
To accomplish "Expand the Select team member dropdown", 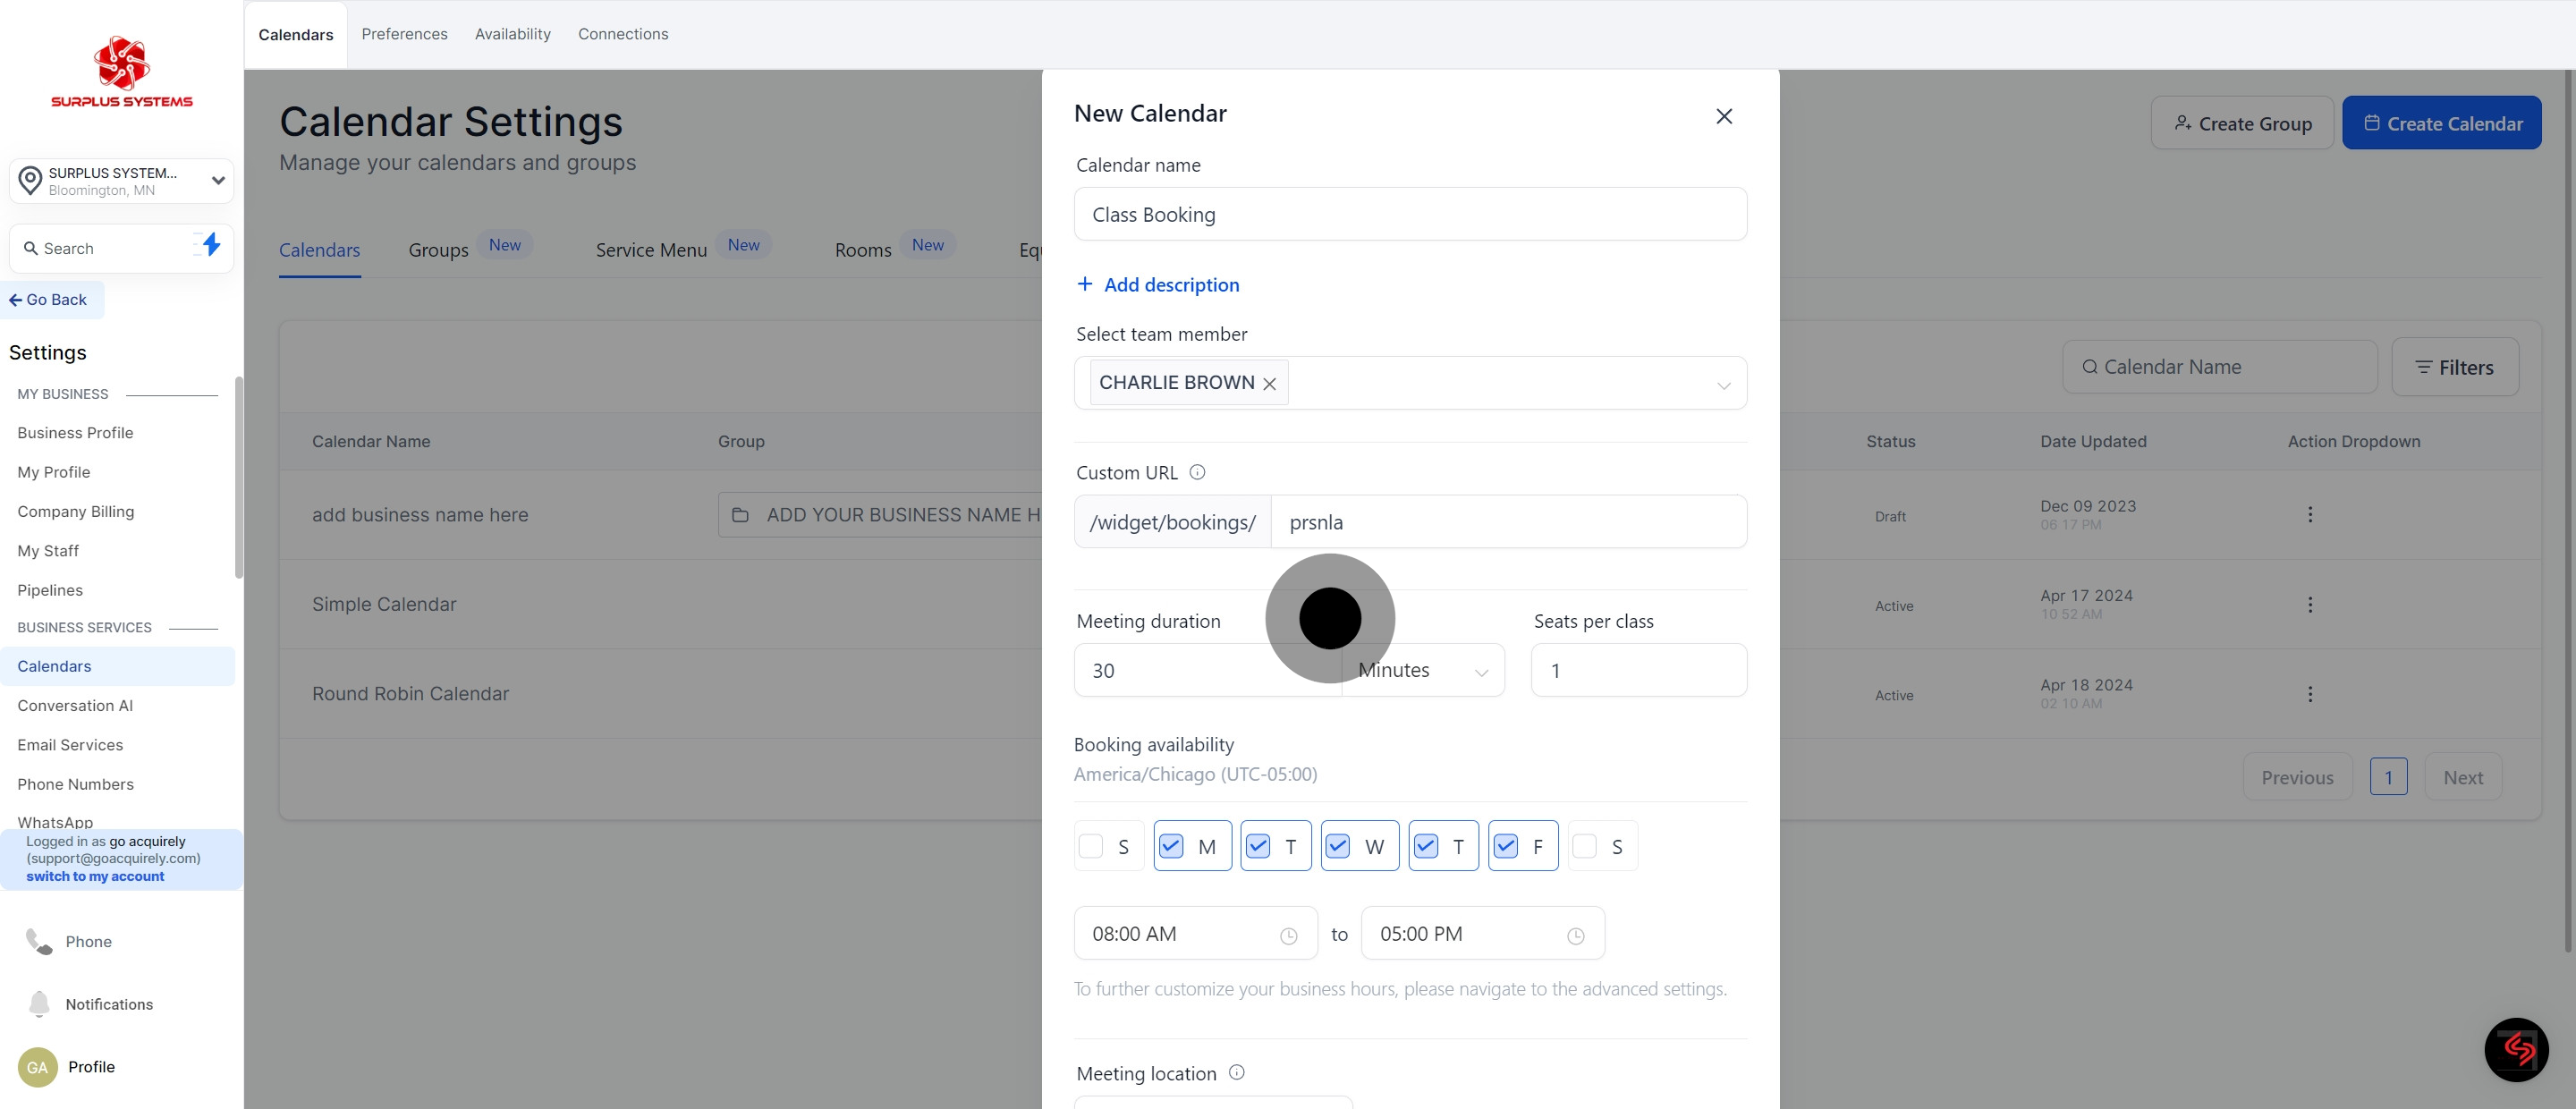I will (1724, 385).
